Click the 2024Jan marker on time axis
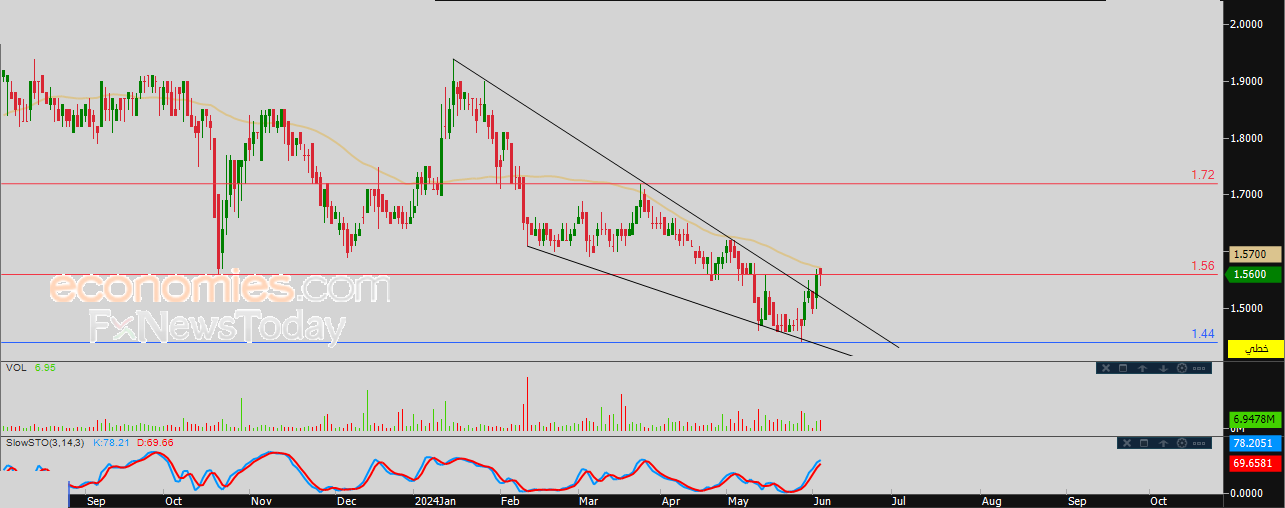 (435, 500)
